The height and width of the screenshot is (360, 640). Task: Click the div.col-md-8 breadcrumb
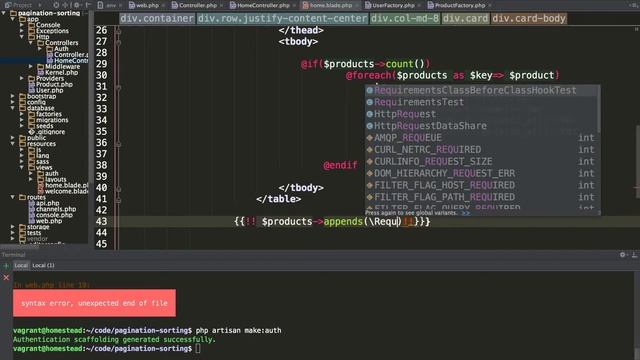click(x=404, y=18)
